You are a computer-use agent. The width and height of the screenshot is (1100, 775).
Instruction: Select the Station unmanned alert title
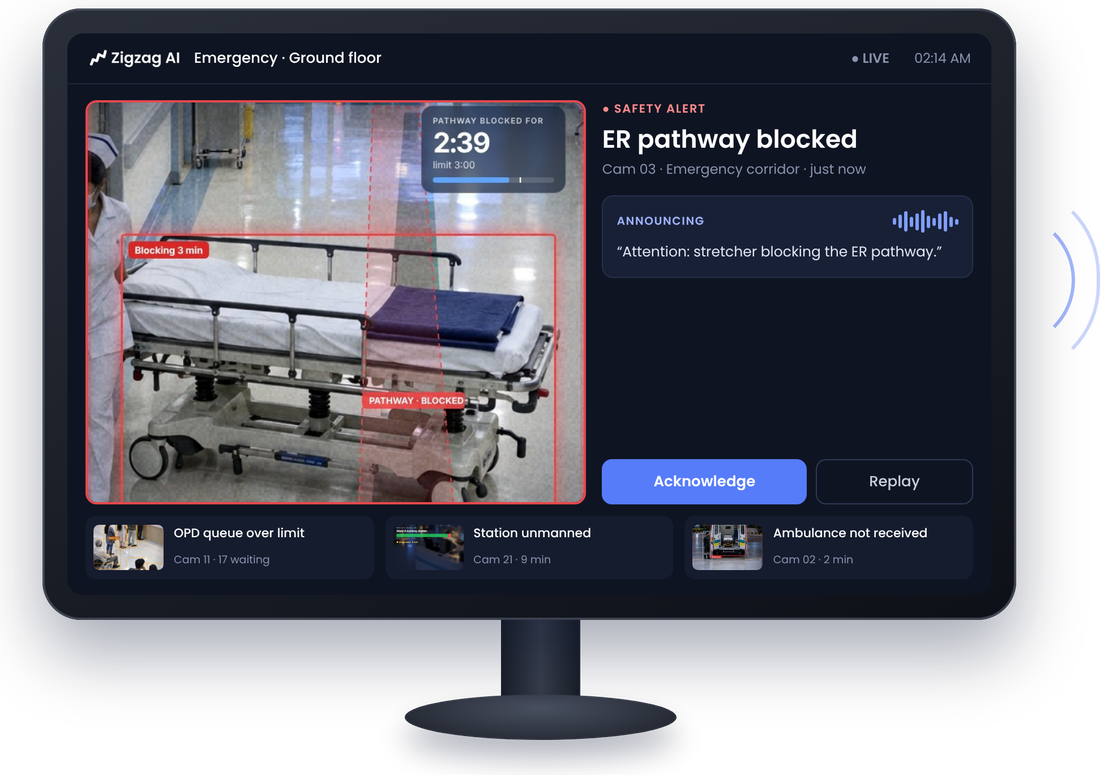point(532,533)
